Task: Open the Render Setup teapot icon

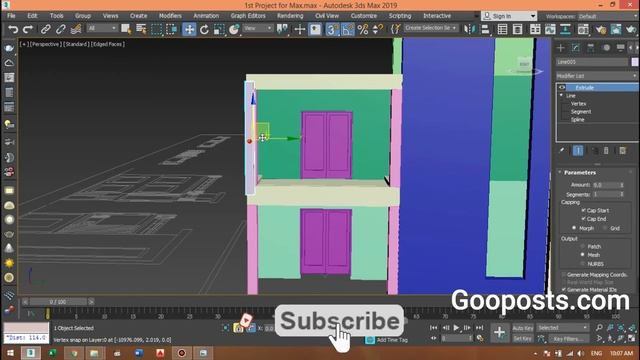Action: click(601, 29)
